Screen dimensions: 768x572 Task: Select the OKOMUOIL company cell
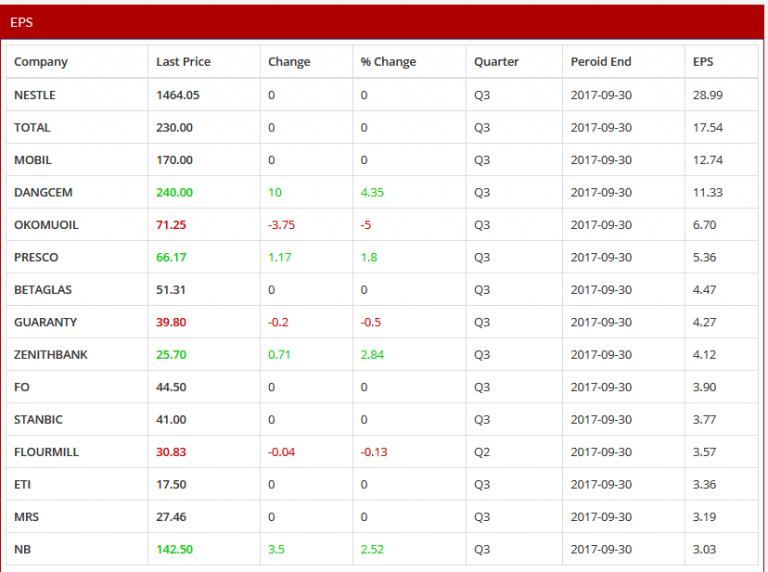click(x=46, y=225)
